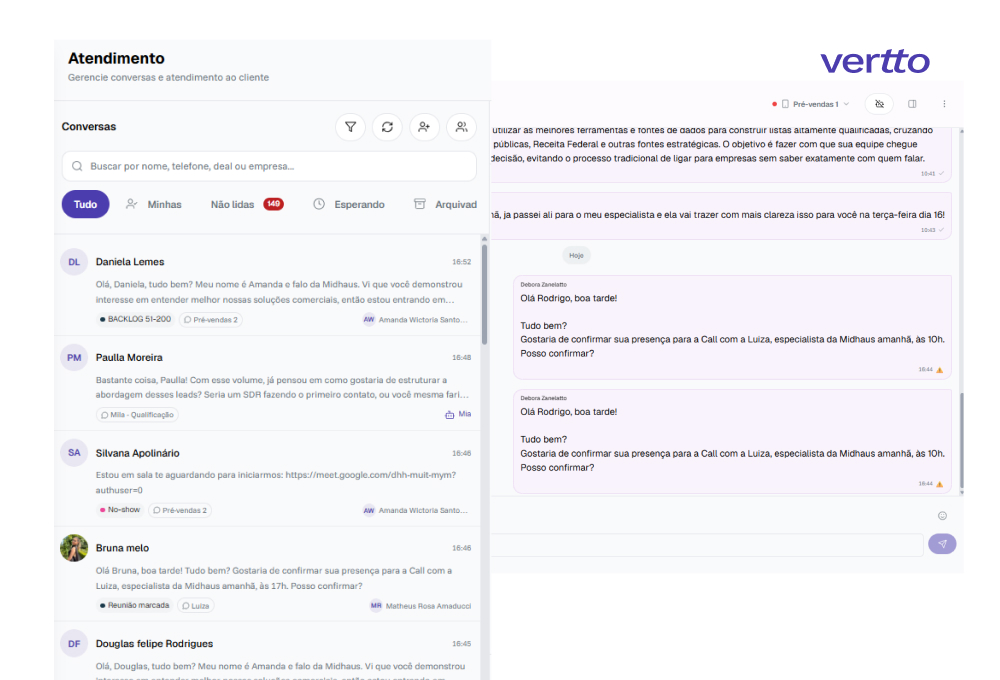
Task: Click the DF avatar of Douglas felipe Rodrigues
Action: 74,644
